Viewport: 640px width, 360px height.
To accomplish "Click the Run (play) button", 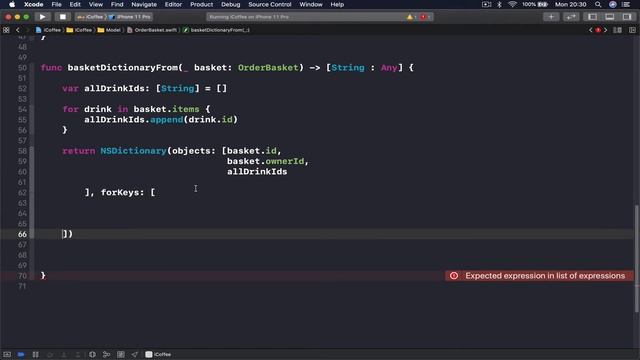I will click(x=42, y=17).
